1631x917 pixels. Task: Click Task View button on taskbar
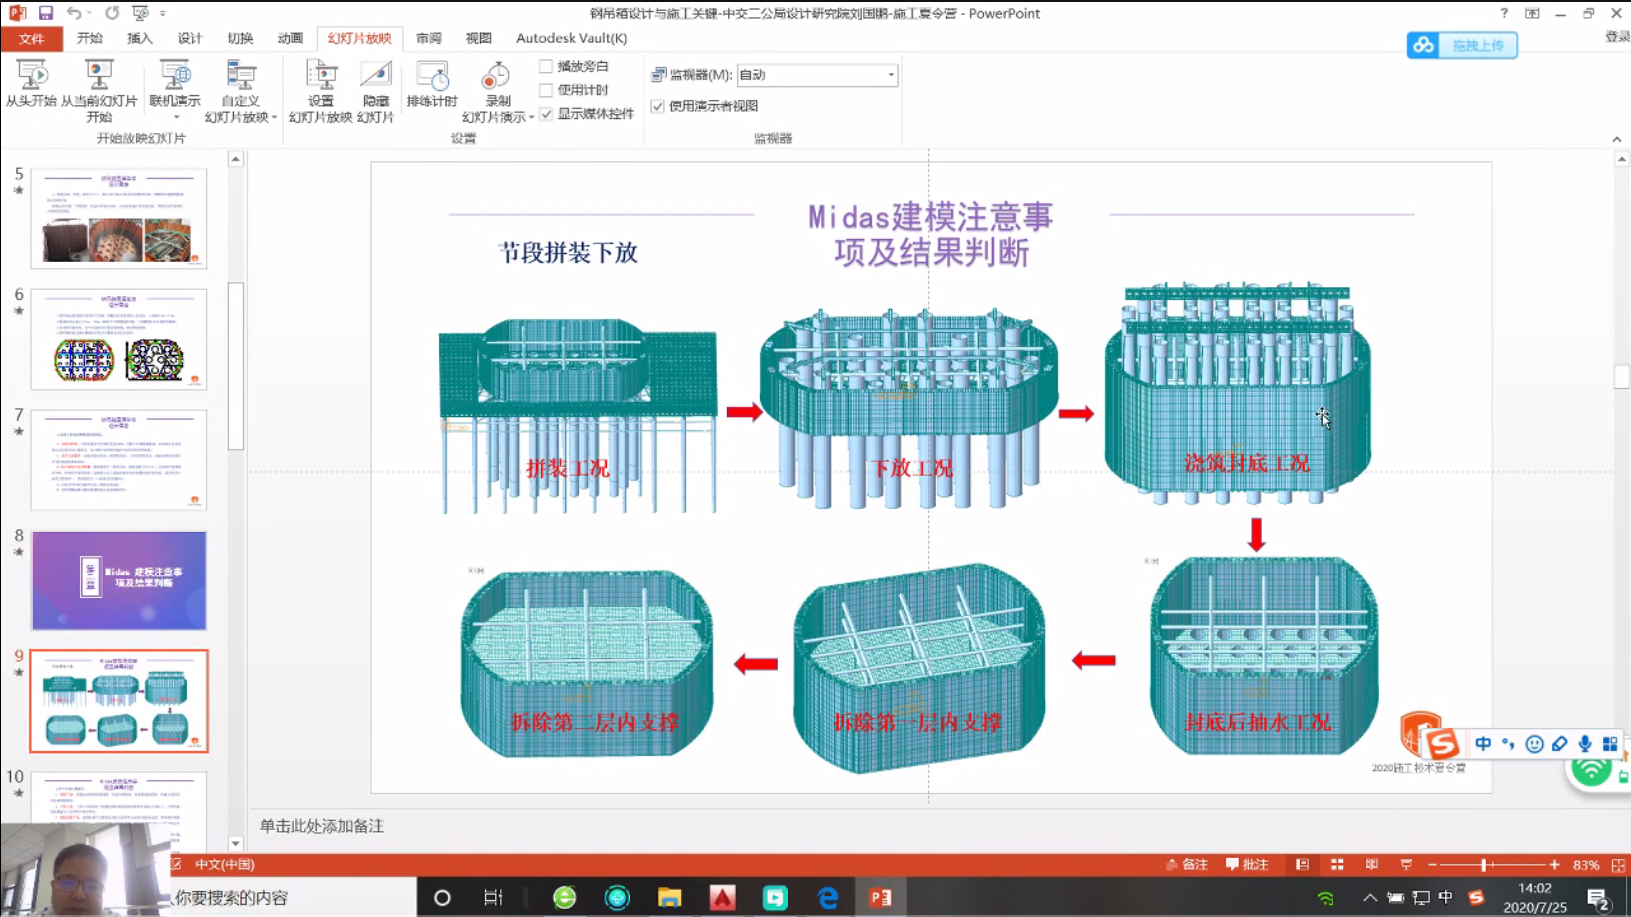click(x=493, y=897)
